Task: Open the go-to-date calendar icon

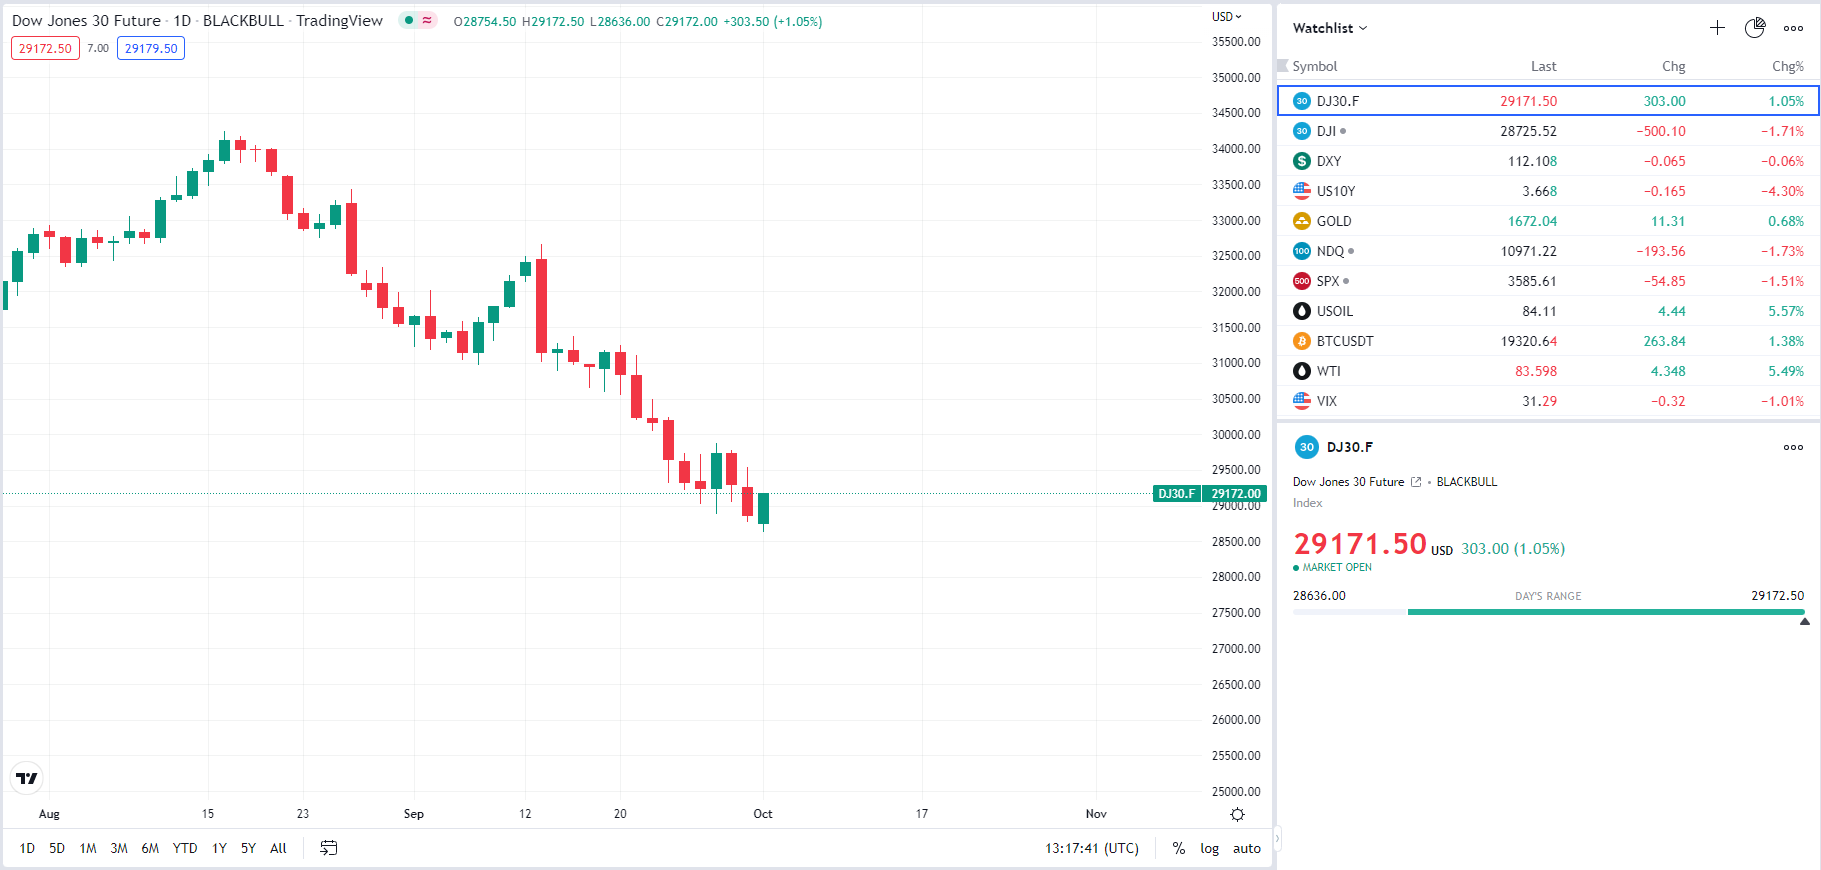Action: click(328, 848)
